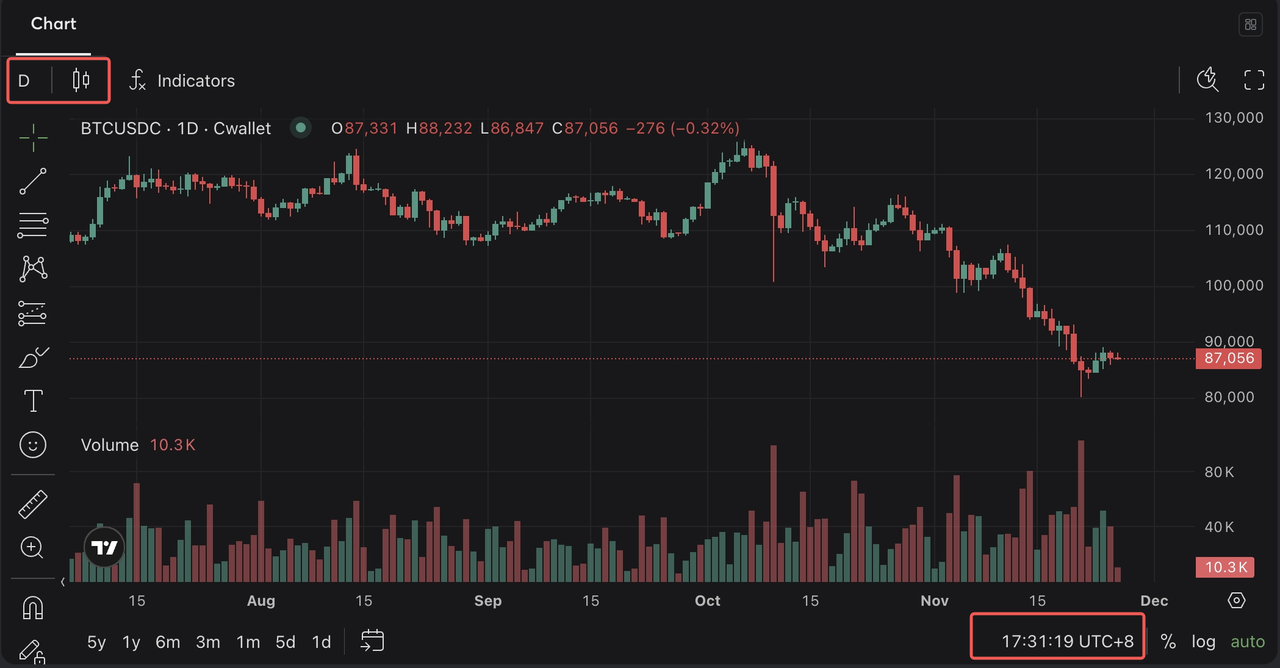Open the Indicators menu
Screen dimensions: 1280x668
point(182,81)
